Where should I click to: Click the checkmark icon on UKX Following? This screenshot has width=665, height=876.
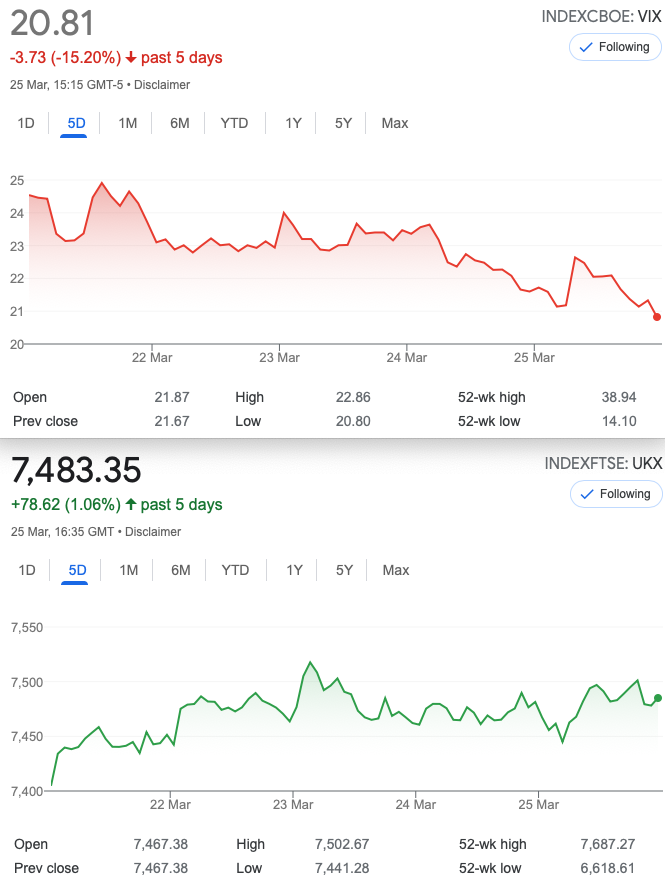click(586, 494)
